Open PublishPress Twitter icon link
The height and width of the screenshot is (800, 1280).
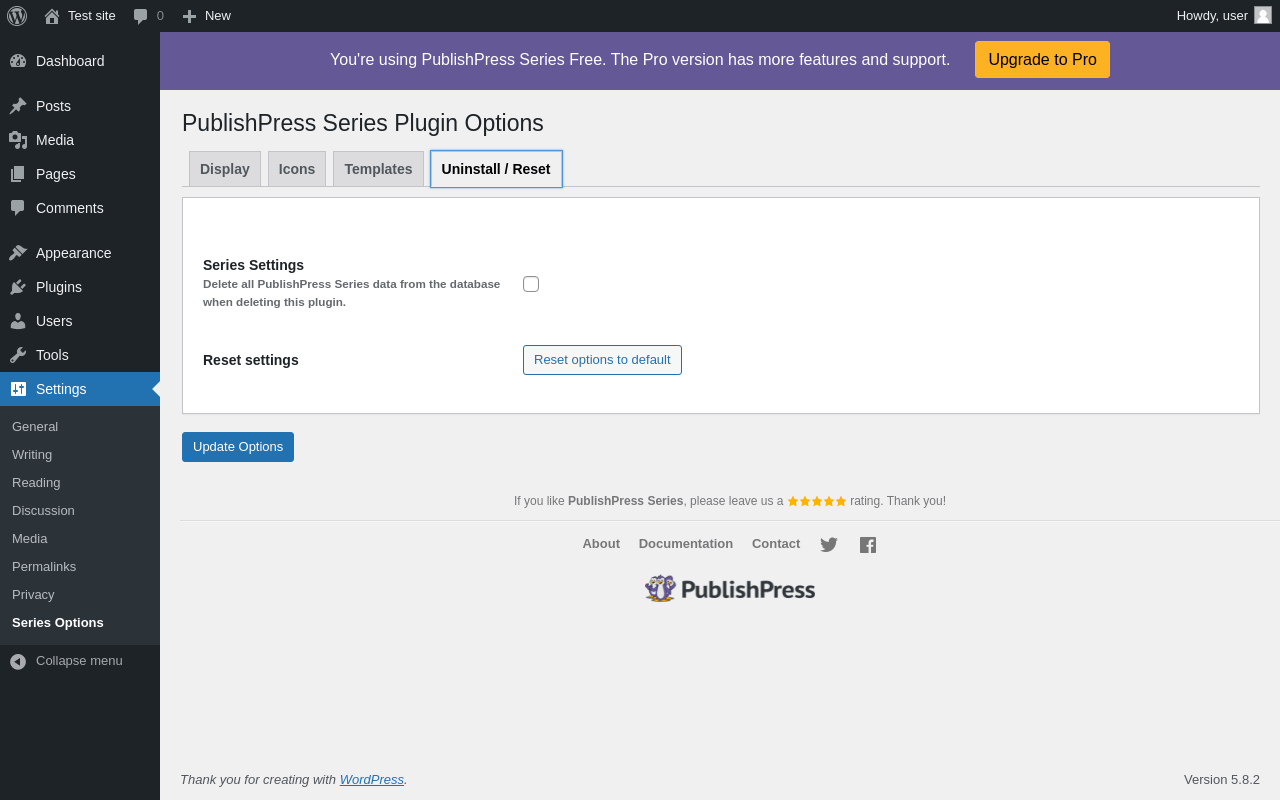tap(829, 545)
